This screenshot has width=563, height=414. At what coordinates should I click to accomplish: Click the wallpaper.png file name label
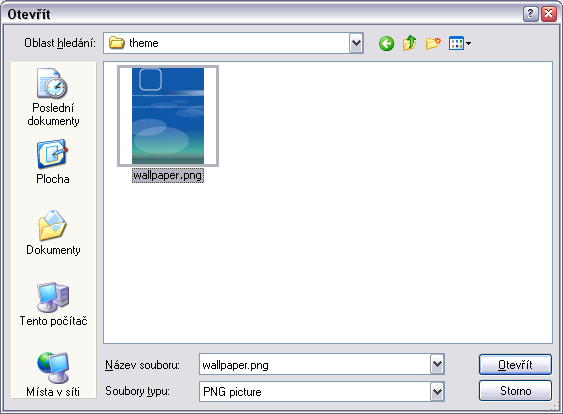[168, 176]
